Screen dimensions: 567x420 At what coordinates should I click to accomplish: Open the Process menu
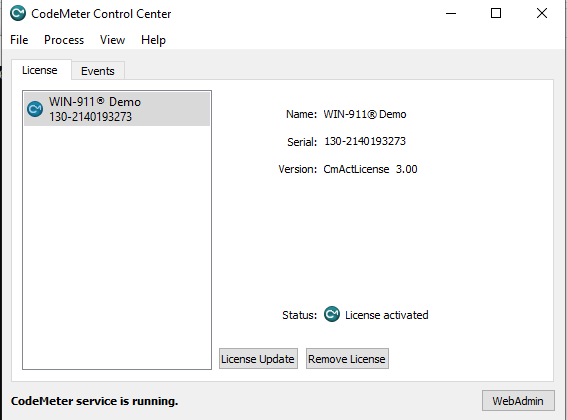tap(64, 40)
